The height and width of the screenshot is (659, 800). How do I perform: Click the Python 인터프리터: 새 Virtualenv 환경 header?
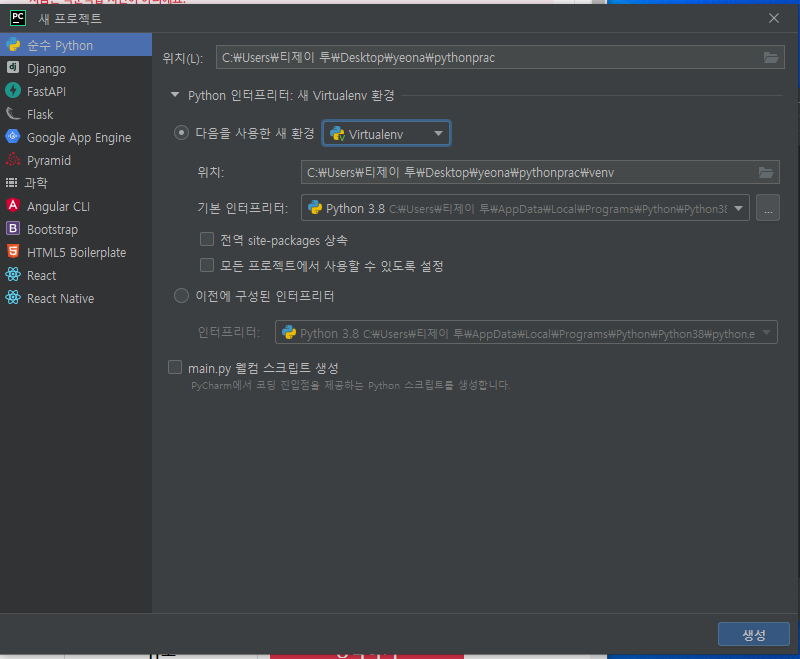coord(291,95)
